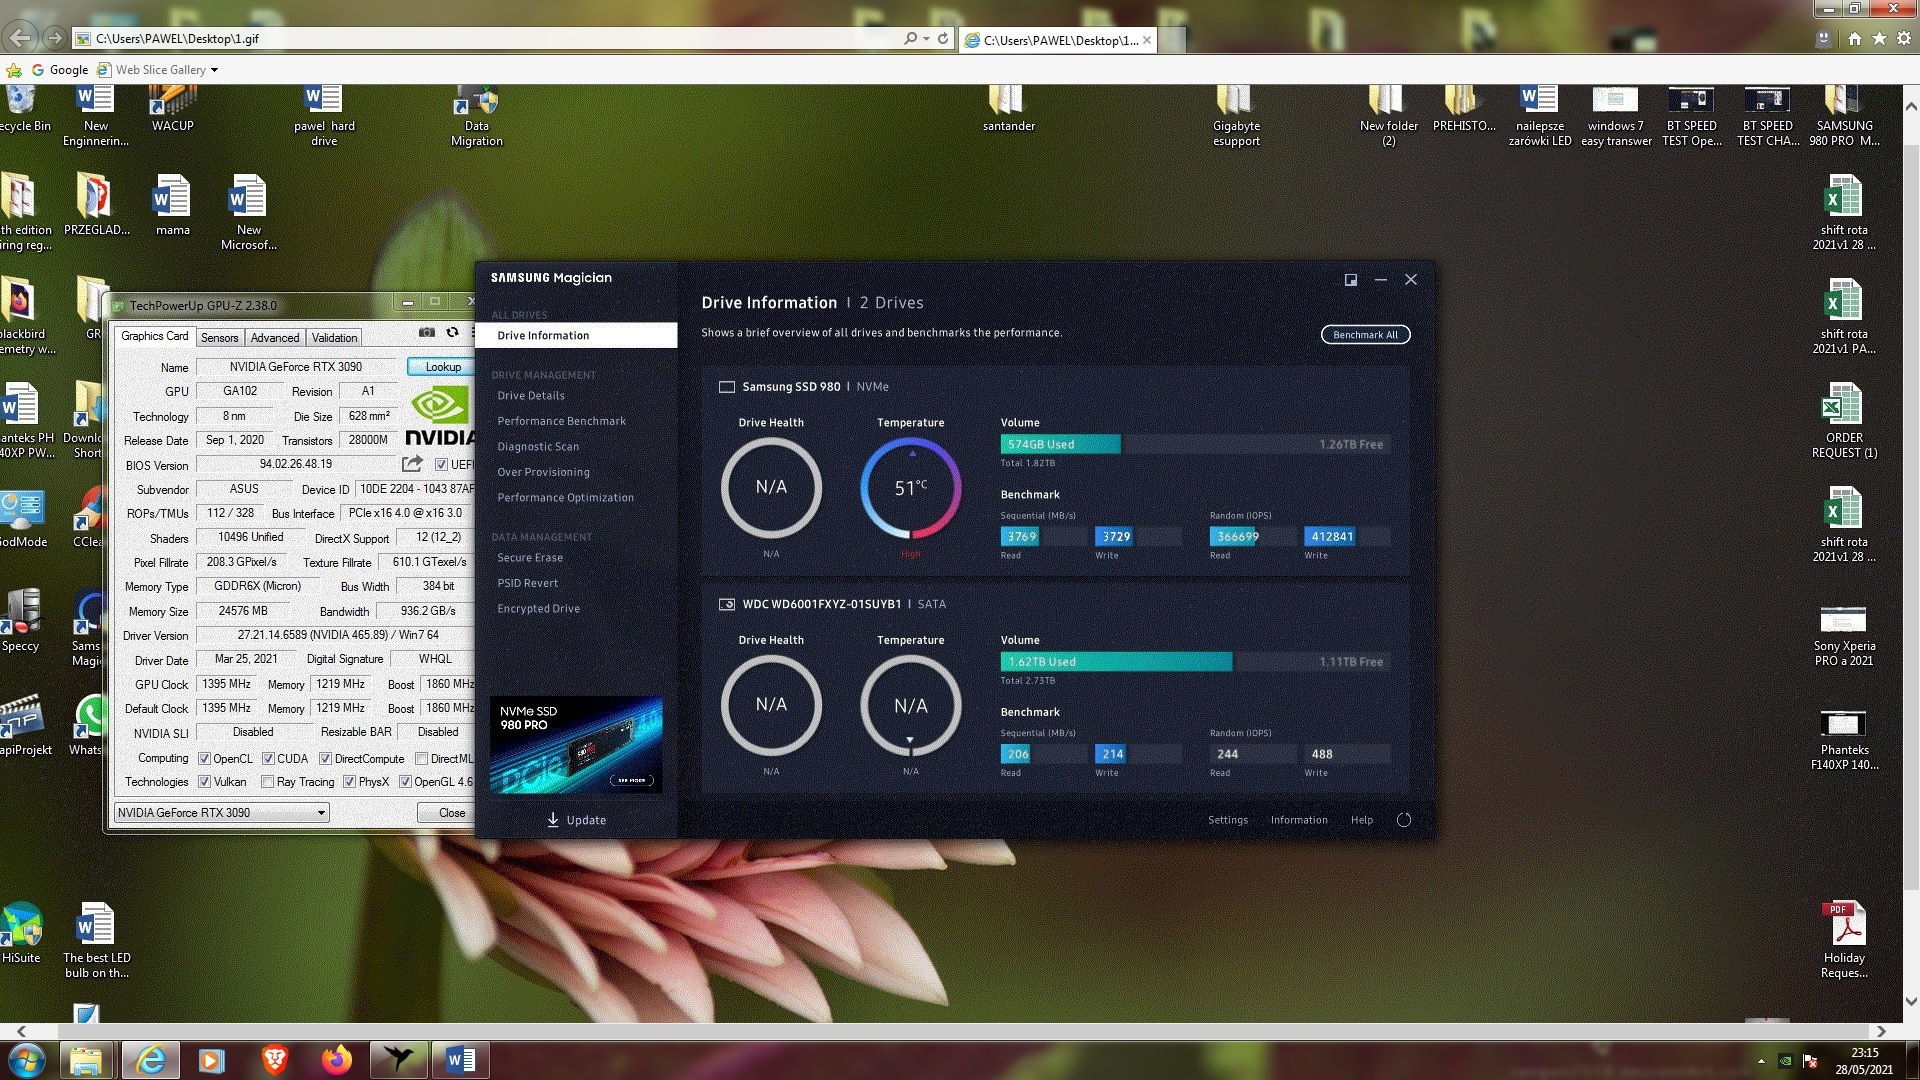Image resolution: width=1920 pixels, height=1080 pixels.
Task: Toggle the DirectCompute checkbox
Action: [325, 759]
